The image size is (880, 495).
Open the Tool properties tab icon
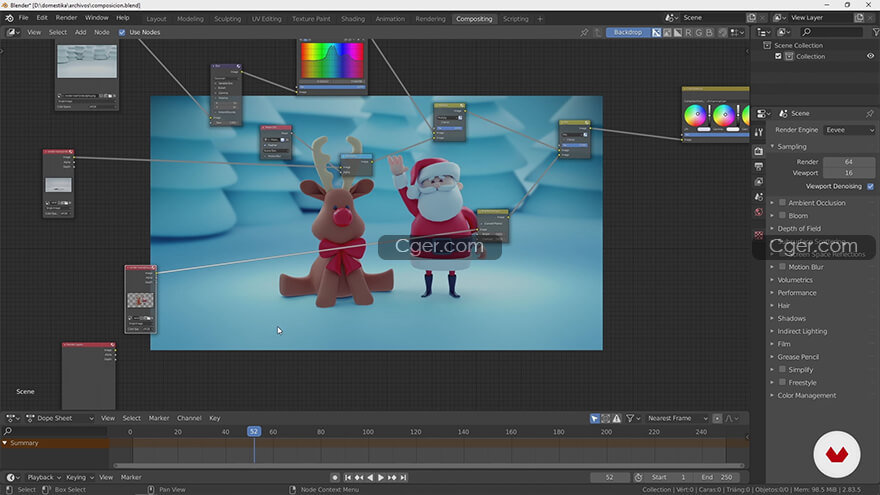tap(759, 132)
